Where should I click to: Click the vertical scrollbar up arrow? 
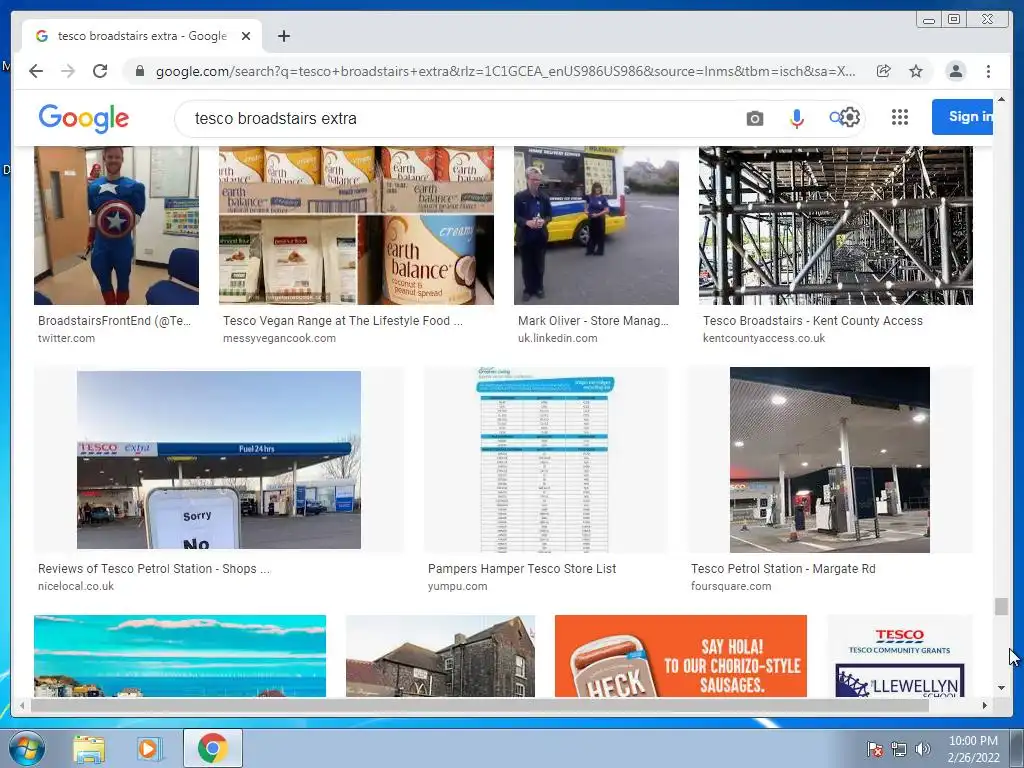[1001, 99]
